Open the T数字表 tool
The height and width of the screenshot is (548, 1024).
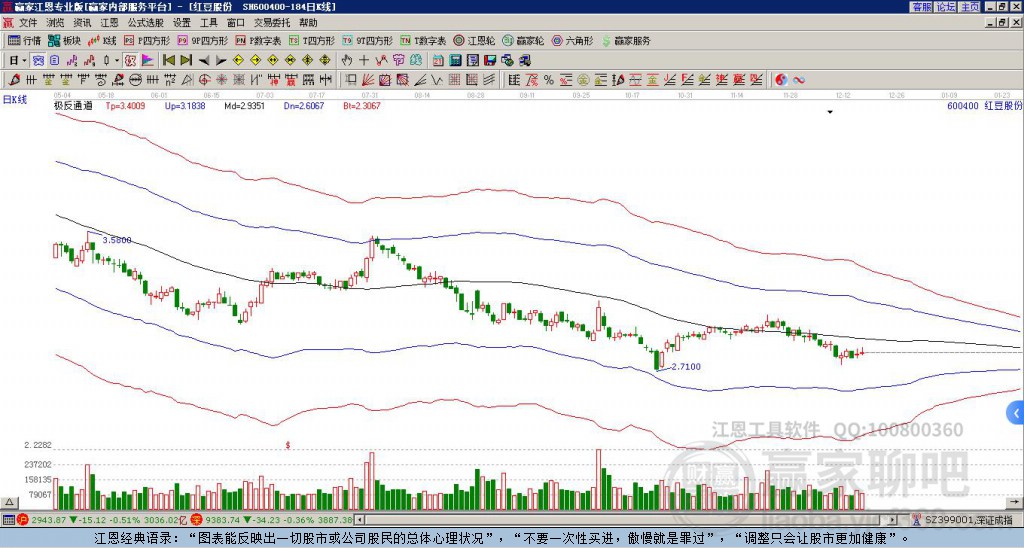coord(423,40)
